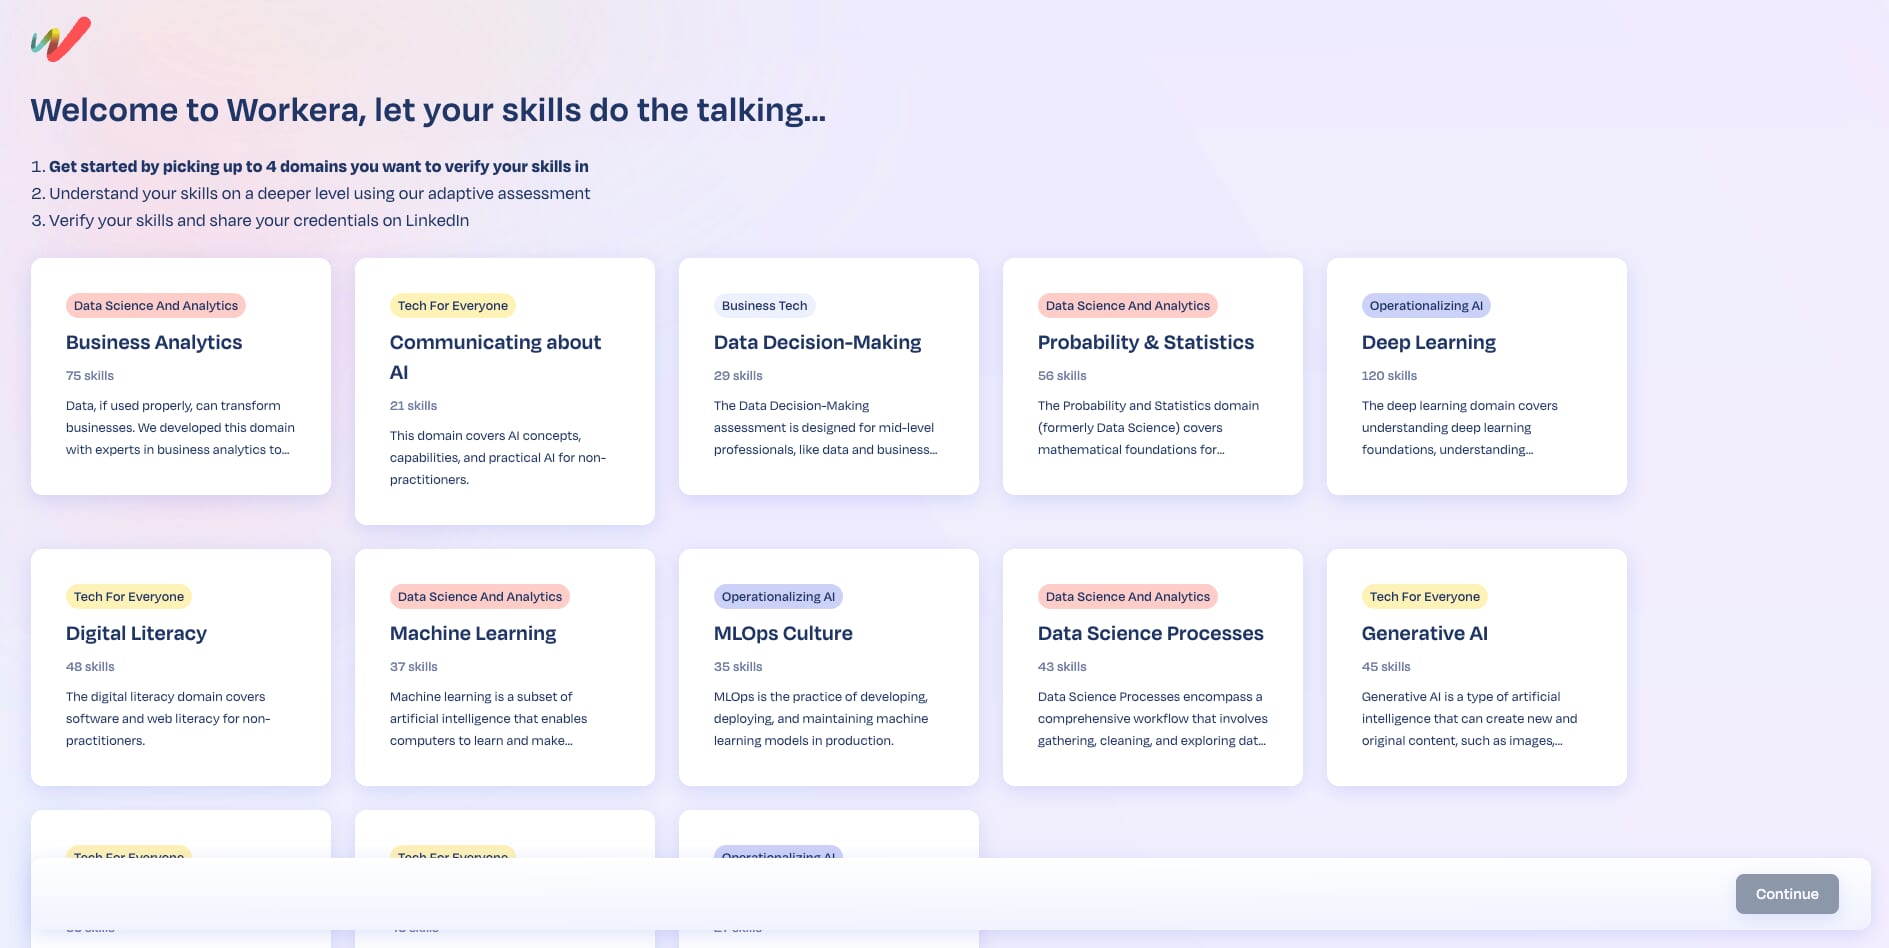This screenshot has height=948, width=1889.
Task: Click the '45 skills' text
Action: point(1386,667)
